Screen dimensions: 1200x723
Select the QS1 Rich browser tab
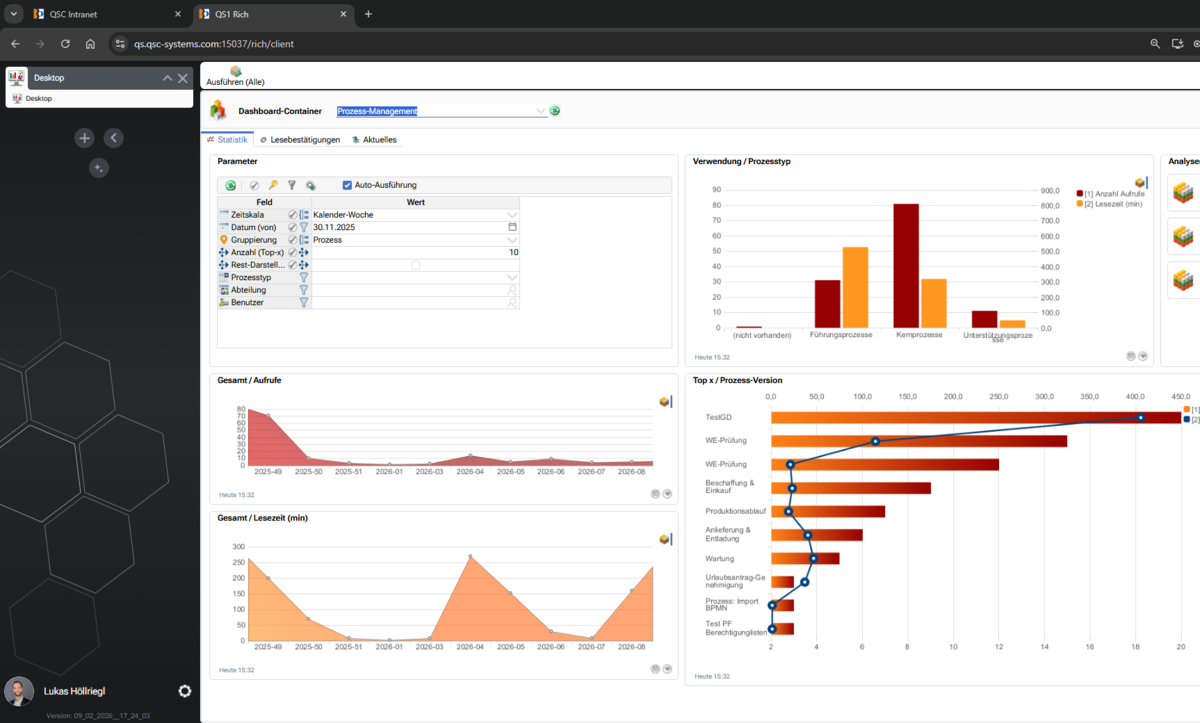[272, 14]
